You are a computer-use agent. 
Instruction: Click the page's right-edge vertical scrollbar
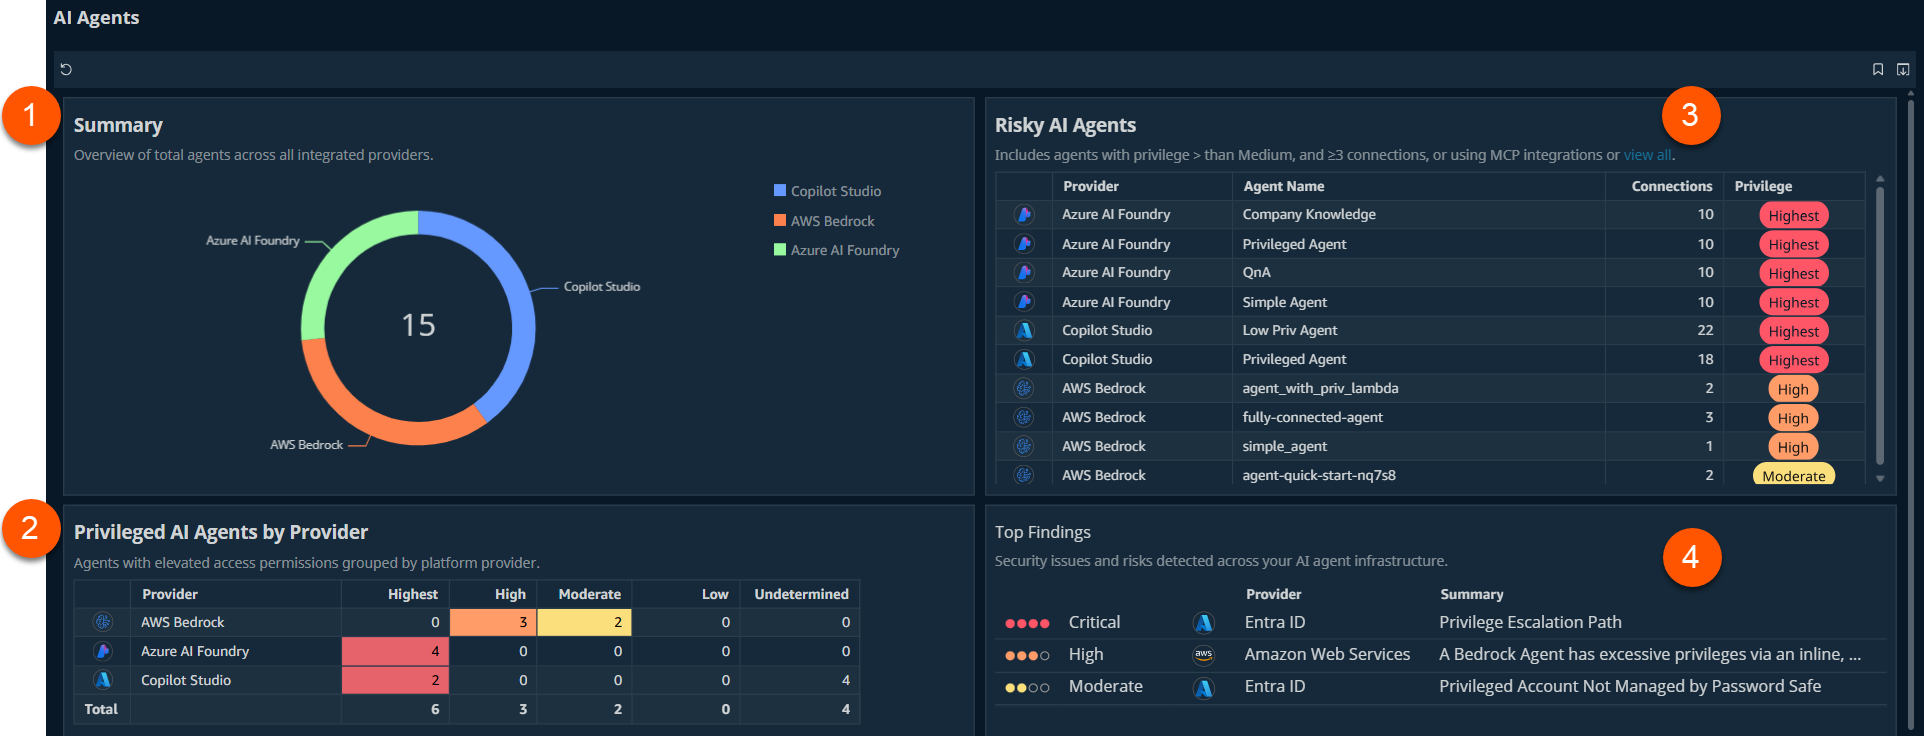tap(1910, 412)
